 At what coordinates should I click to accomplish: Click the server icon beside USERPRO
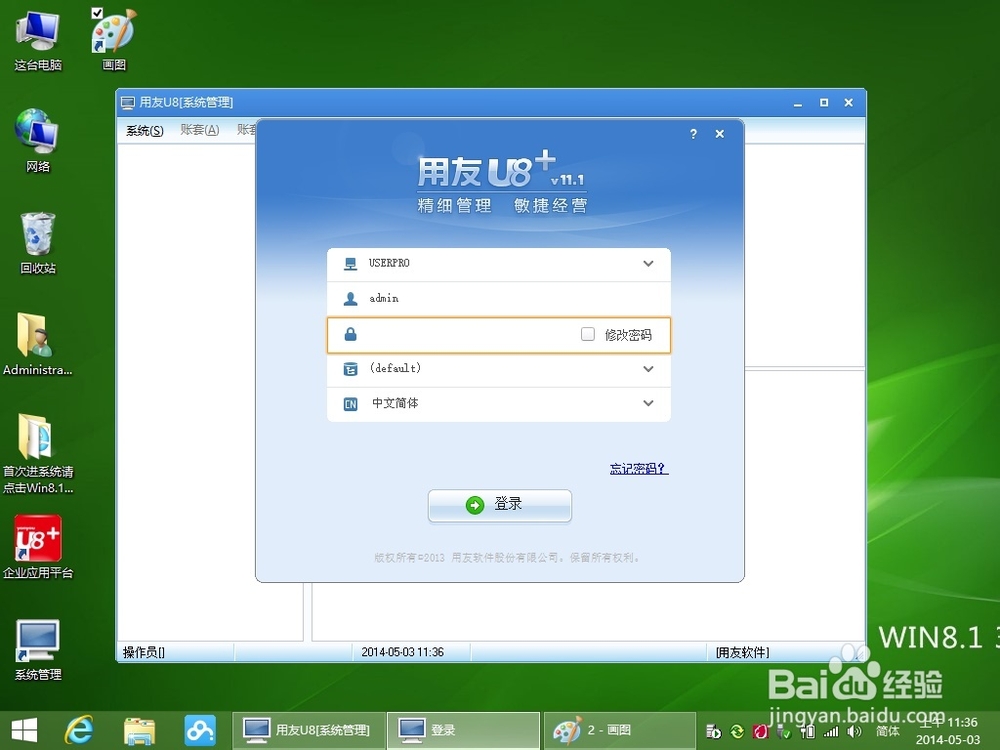tap(350, 263)
